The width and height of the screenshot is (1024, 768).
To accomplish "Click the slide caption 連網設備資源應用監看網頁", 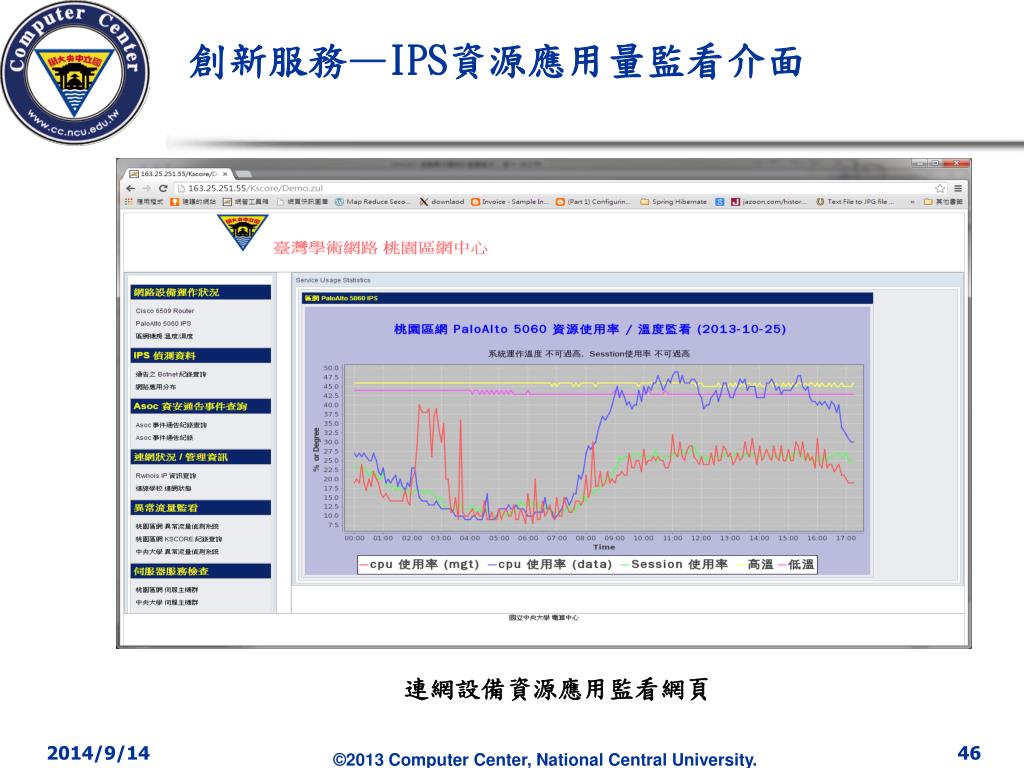I will point(556,690).
